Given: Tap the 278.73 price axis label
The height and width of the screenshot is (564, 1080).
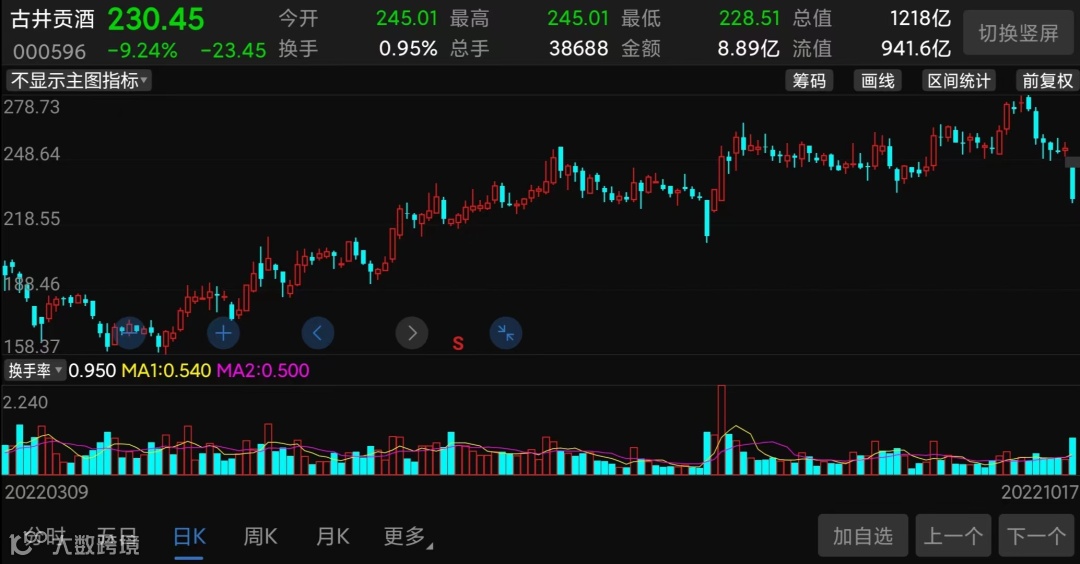Looking at the screenshot, I should (32, 107).
